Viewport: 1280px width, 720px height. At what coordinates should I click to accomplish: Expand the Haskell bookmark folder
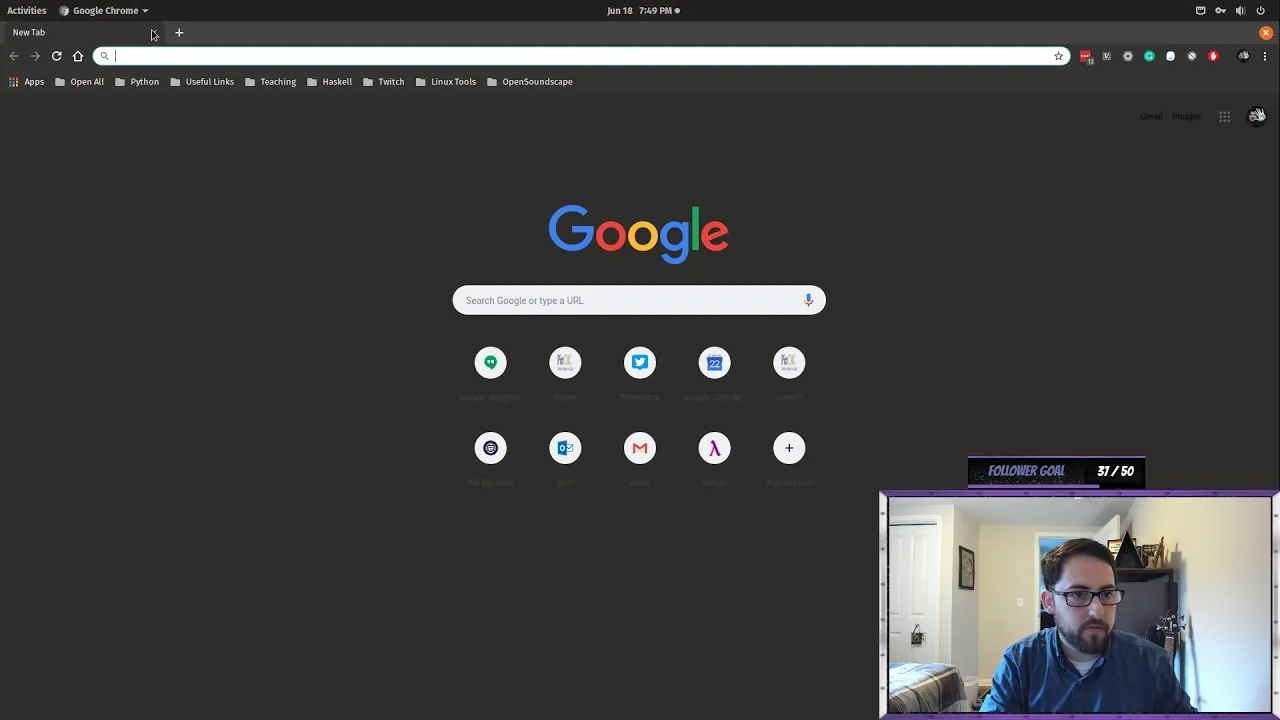coord(329,82)
